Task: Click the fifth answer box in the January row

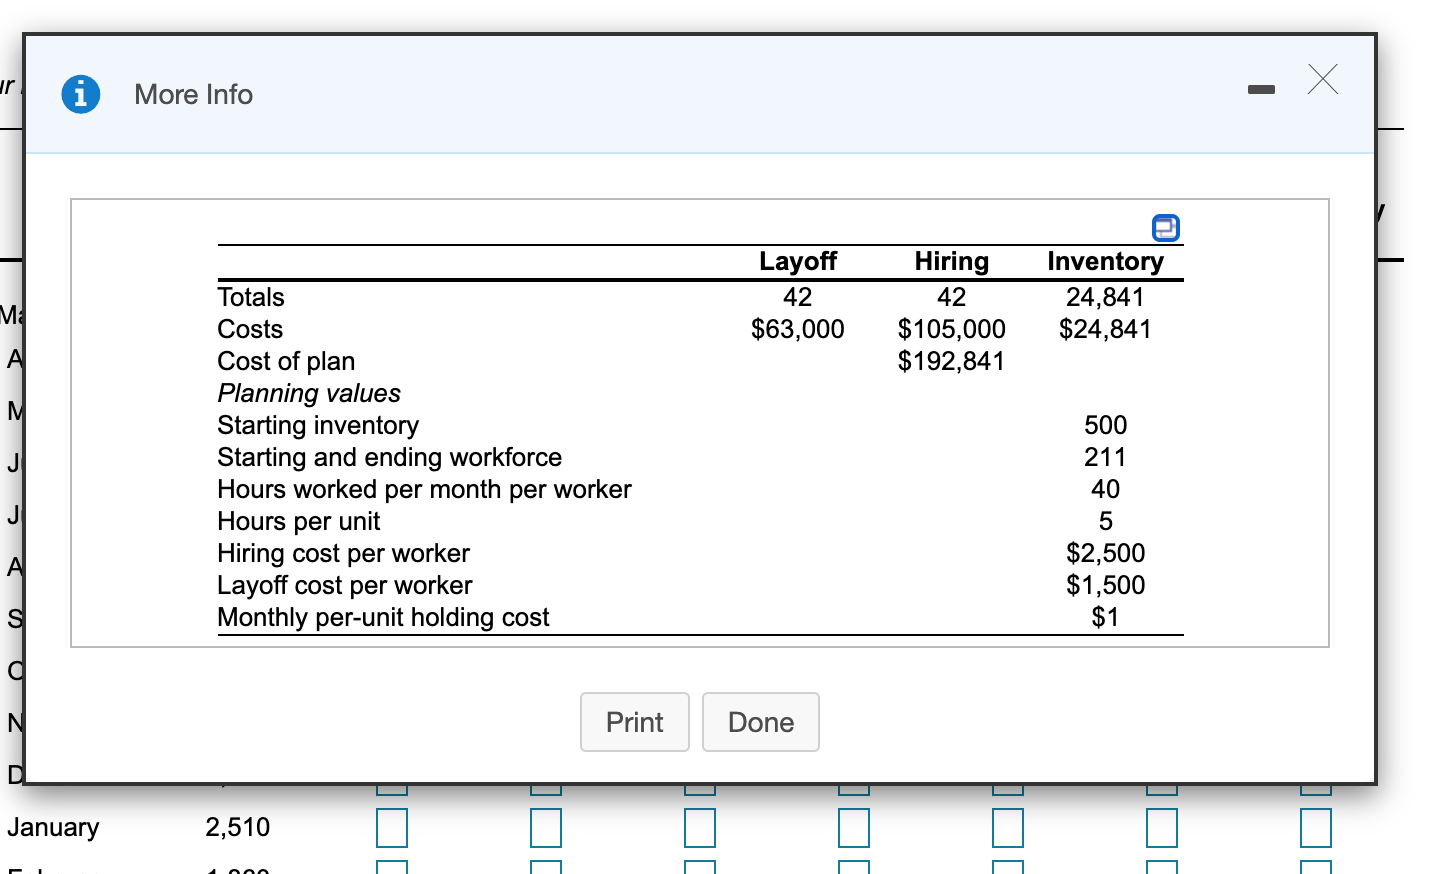Action: click(1006, 827)
